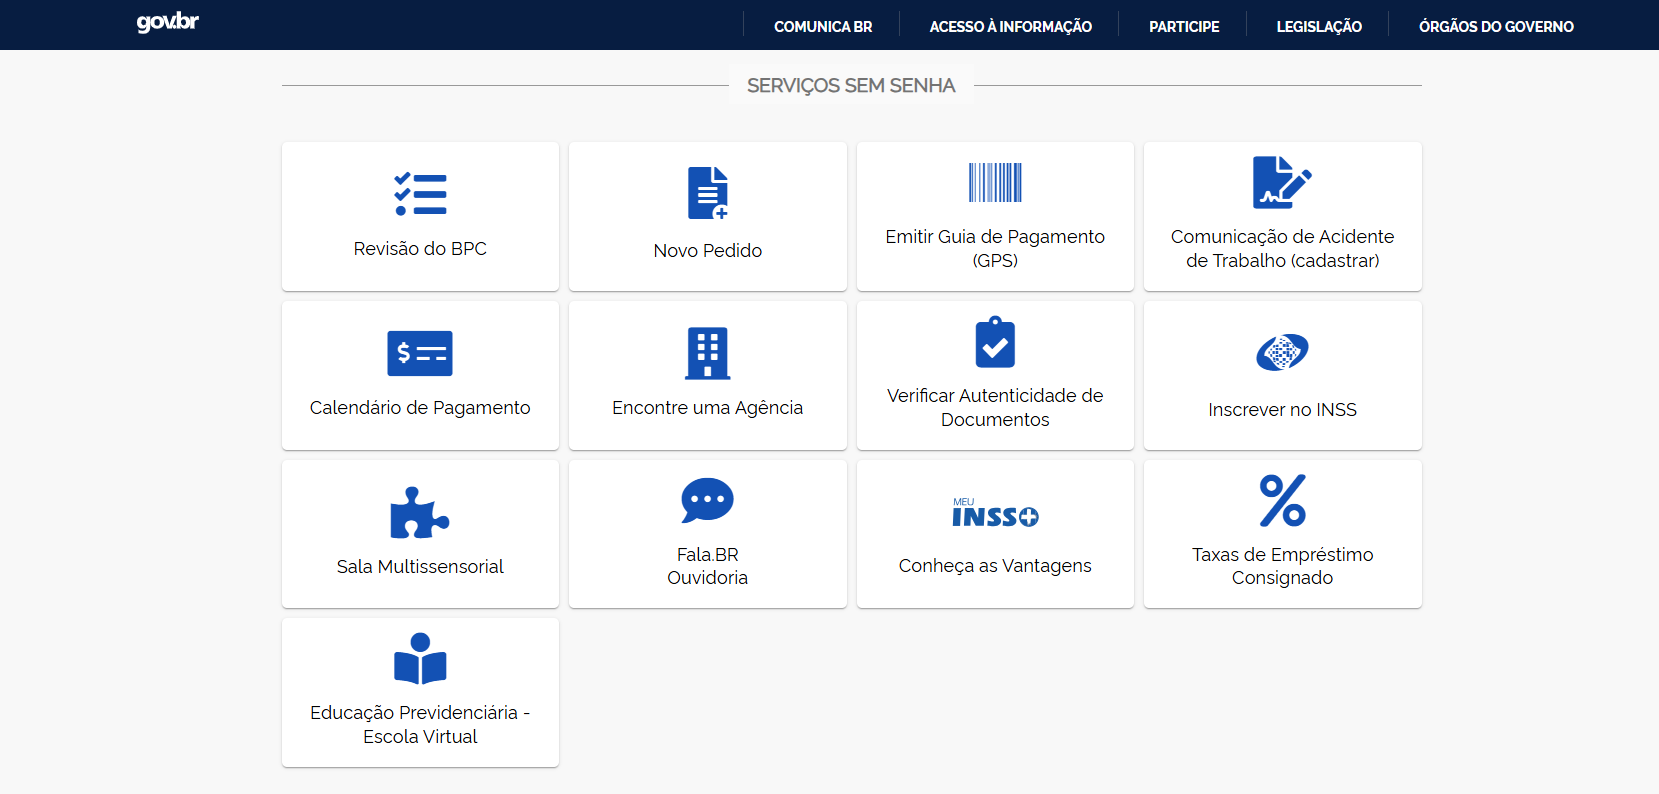Image resolution: width=1659 pixels, height=794 pixels.
Task: Open the Novo Pedido document icon
Action: coord(707,193)
